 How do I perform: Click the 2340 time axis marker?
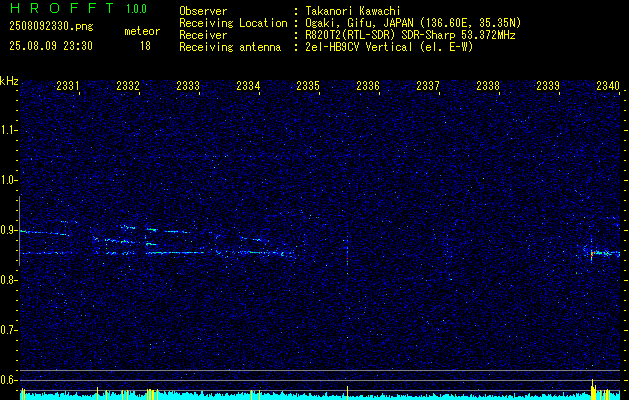(x=608, y=85)
